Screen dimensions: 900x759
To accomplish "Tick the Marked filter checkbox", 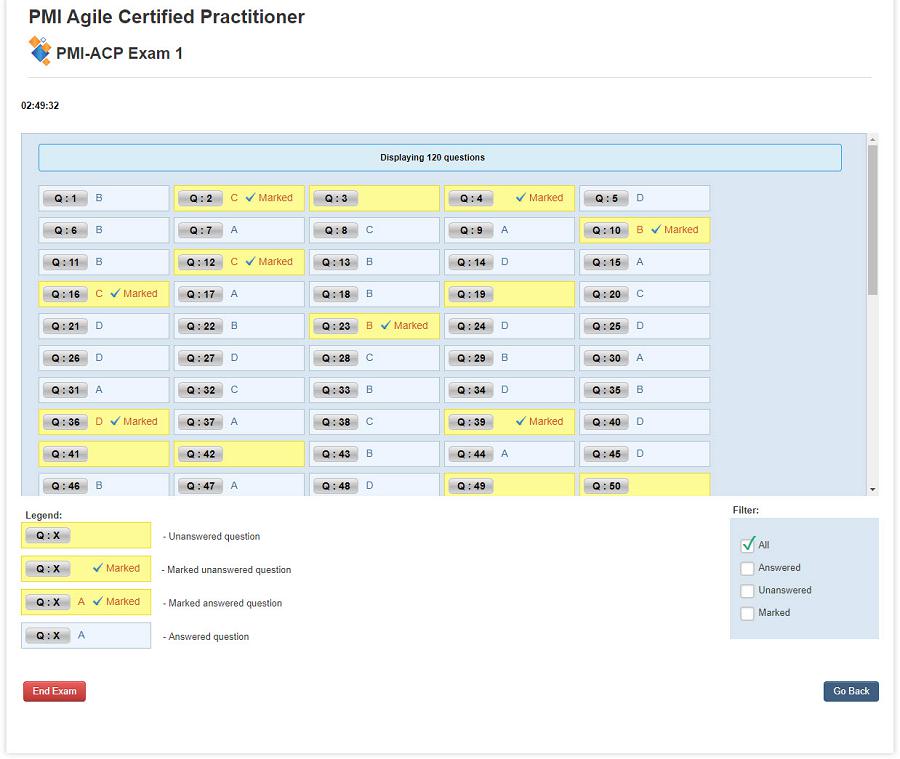I will (x=747, y=613).
